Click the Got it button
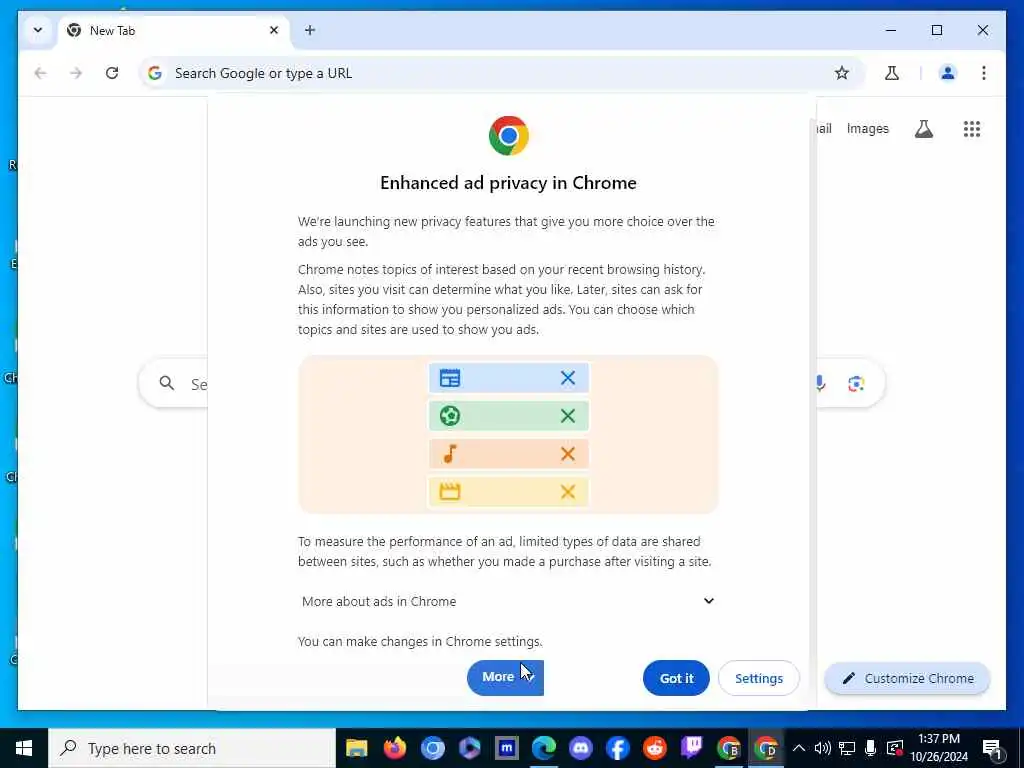Image resolution: width=1024 pixels, height=768 pixels. coord(676,678)
